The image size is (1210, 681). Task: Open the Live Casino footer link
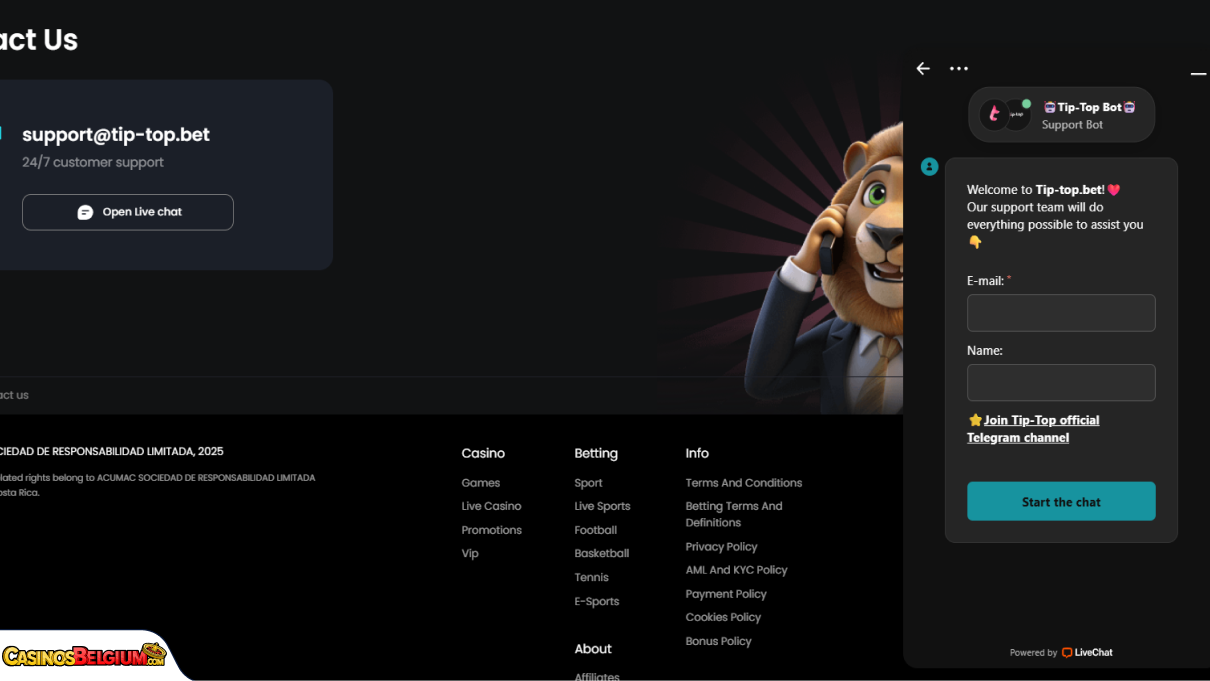[x=491, y=506]
